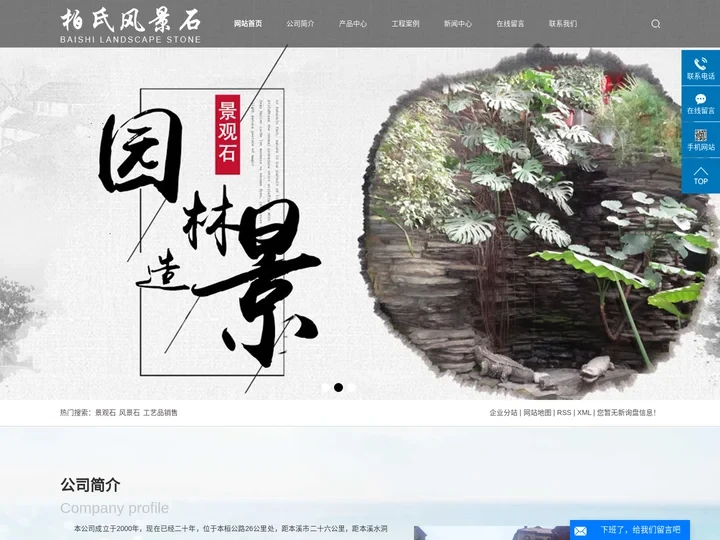Open the search magnifier icon
The height and width of the screenshot is (540, 720).
point(655,24)
